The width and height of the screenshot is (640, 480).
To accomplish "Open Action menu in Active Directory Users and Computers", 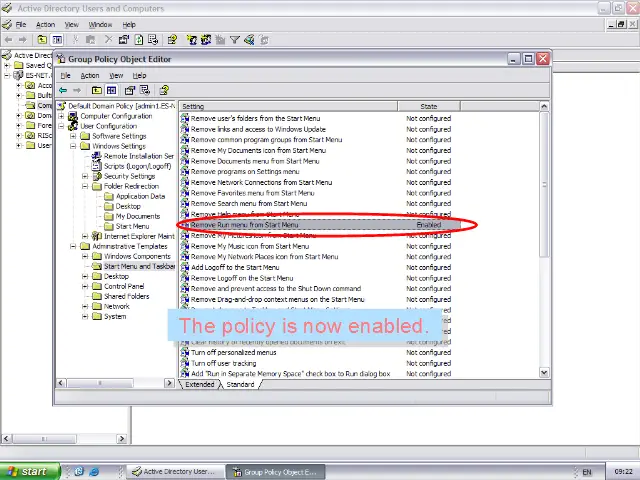I will [45, 24].
